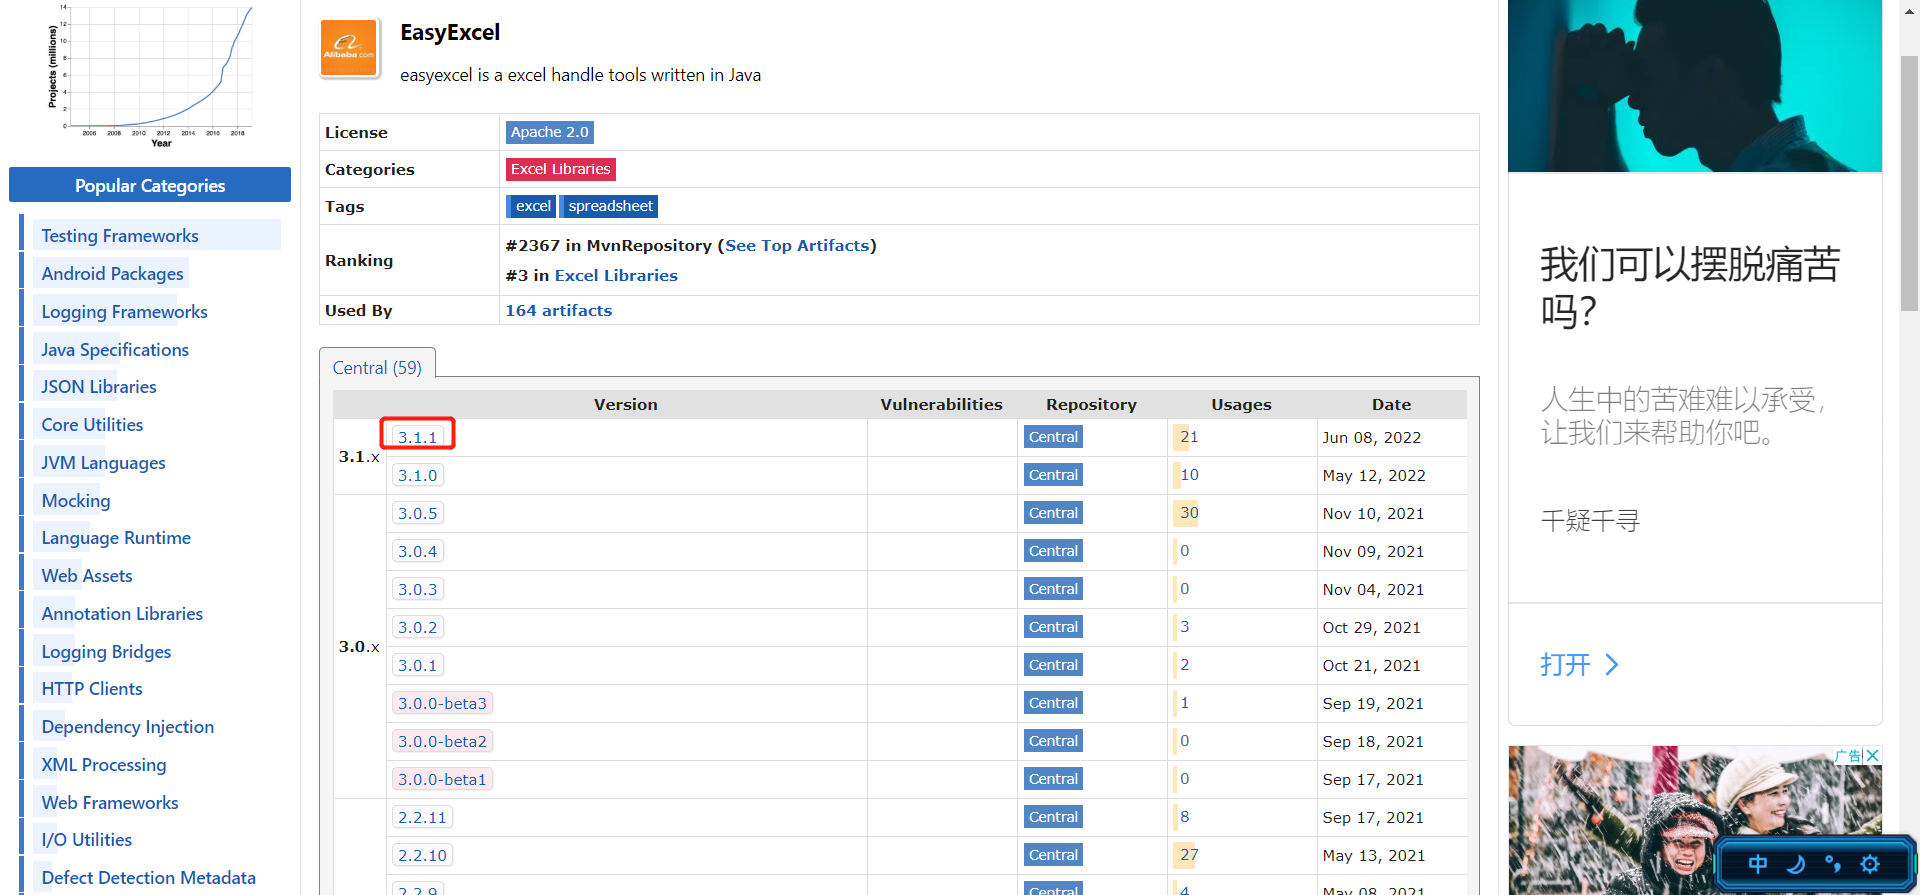1920x895 pixels.
Task: Open version 2.2.11 link
Action: [422, 817]
